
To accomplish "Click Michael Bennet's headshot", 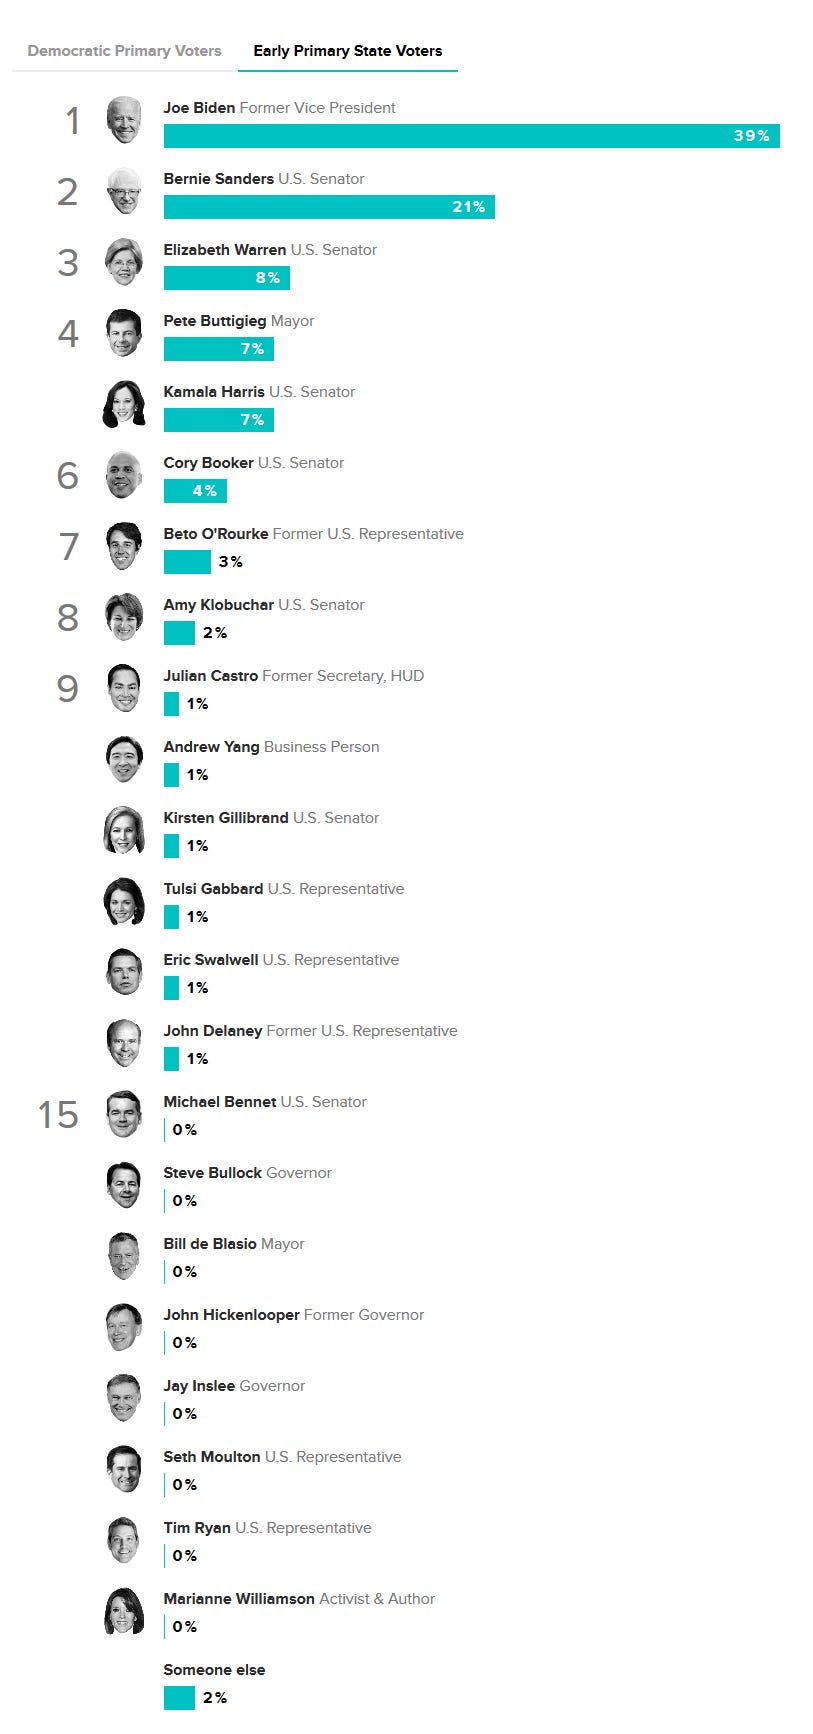I will pos(124,1114).
